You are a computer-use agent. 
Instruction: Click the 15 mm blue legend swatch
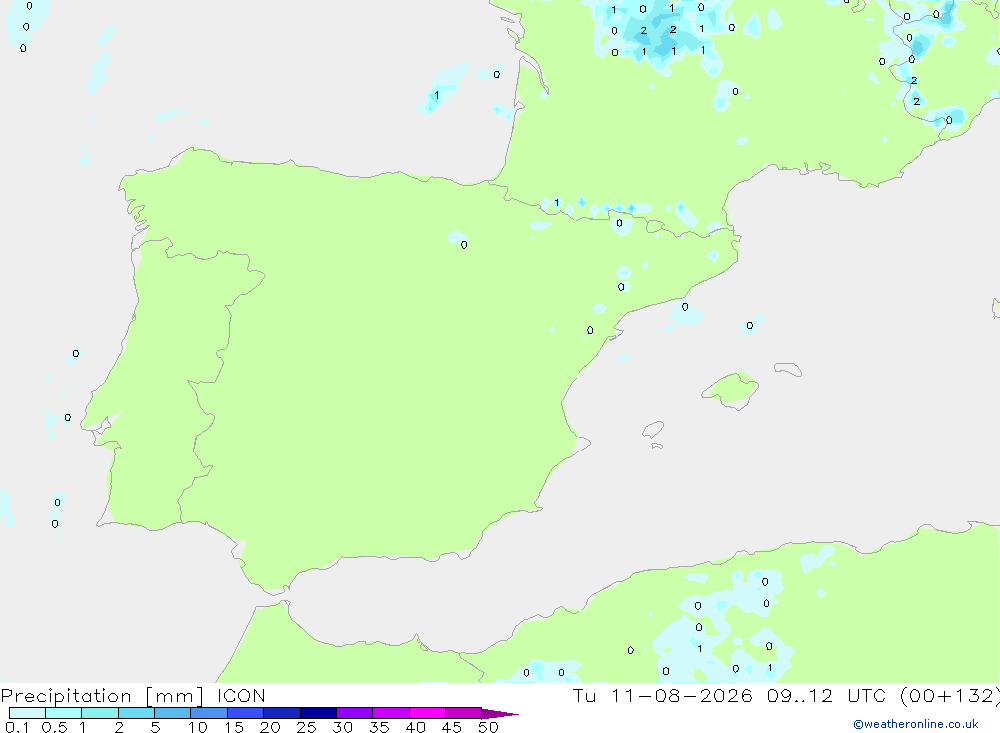[245, 713]
